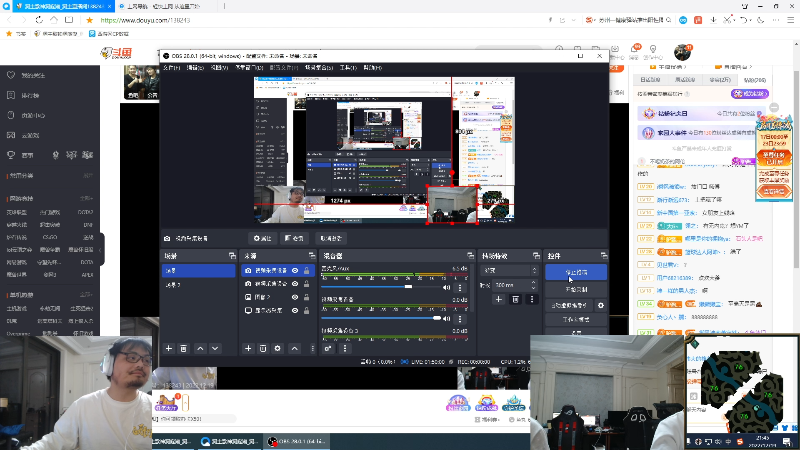Viewport: 800px width, 450px height.
Task: Open browser downloads icon in toolbar
Action: 713,20
